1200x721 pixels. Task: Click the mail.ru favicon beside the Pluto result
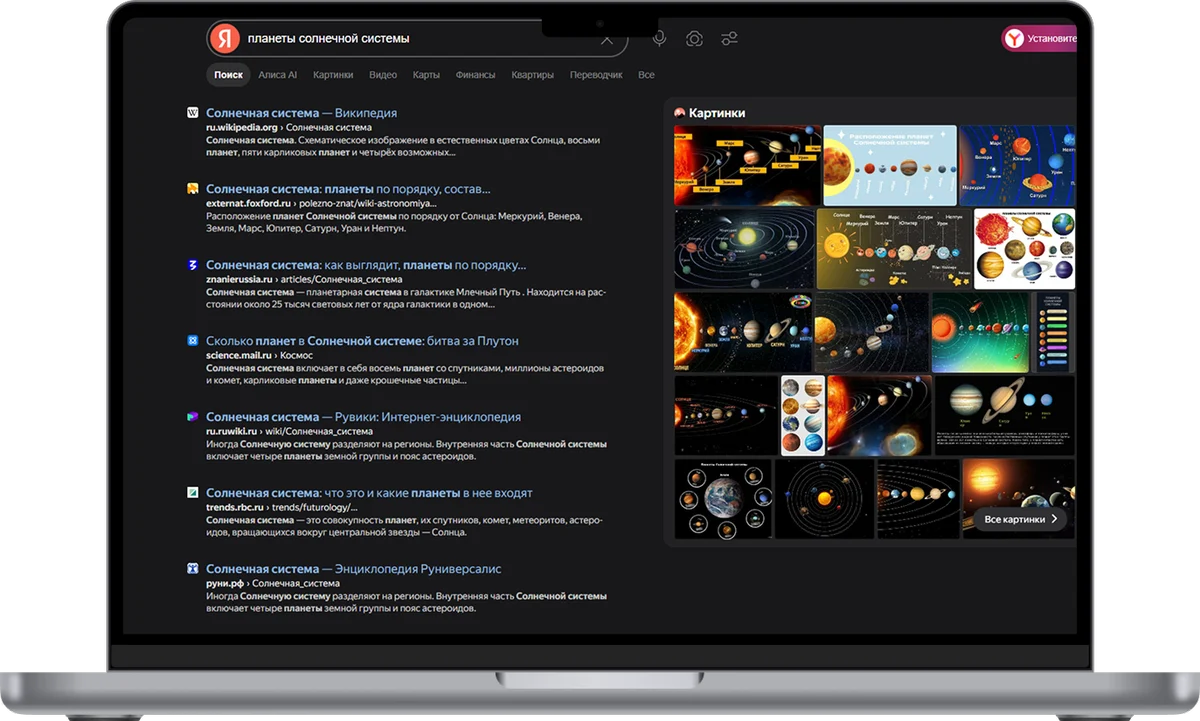[x=192, y=340]
